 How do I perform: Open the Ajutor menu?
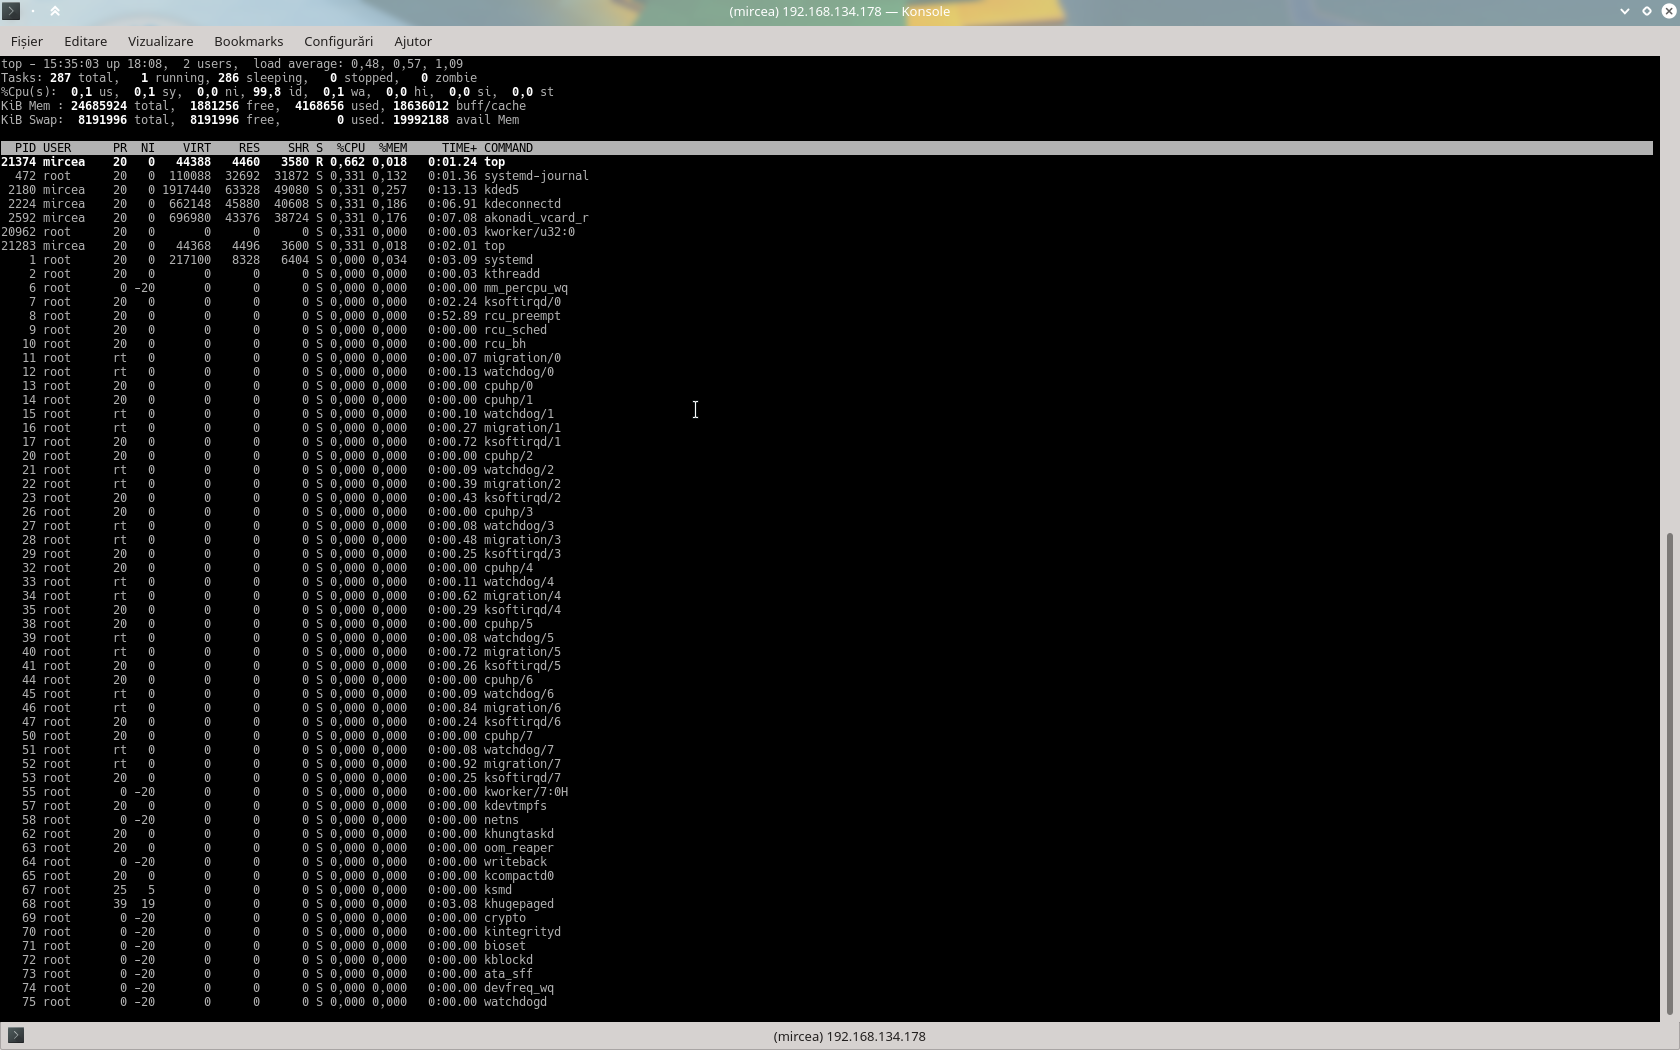[x=412, y=41]
